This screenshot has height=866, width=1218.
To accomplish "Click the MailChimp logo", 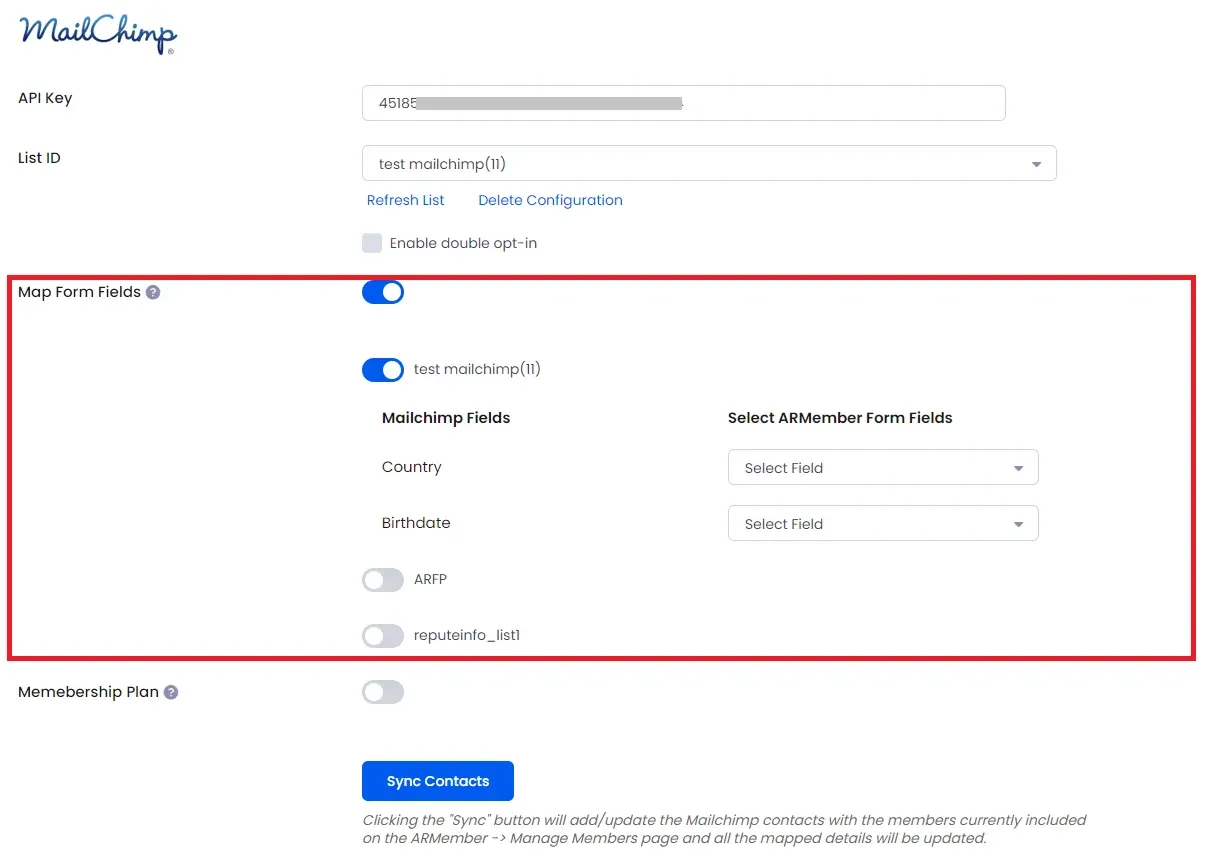I will 98,32.
